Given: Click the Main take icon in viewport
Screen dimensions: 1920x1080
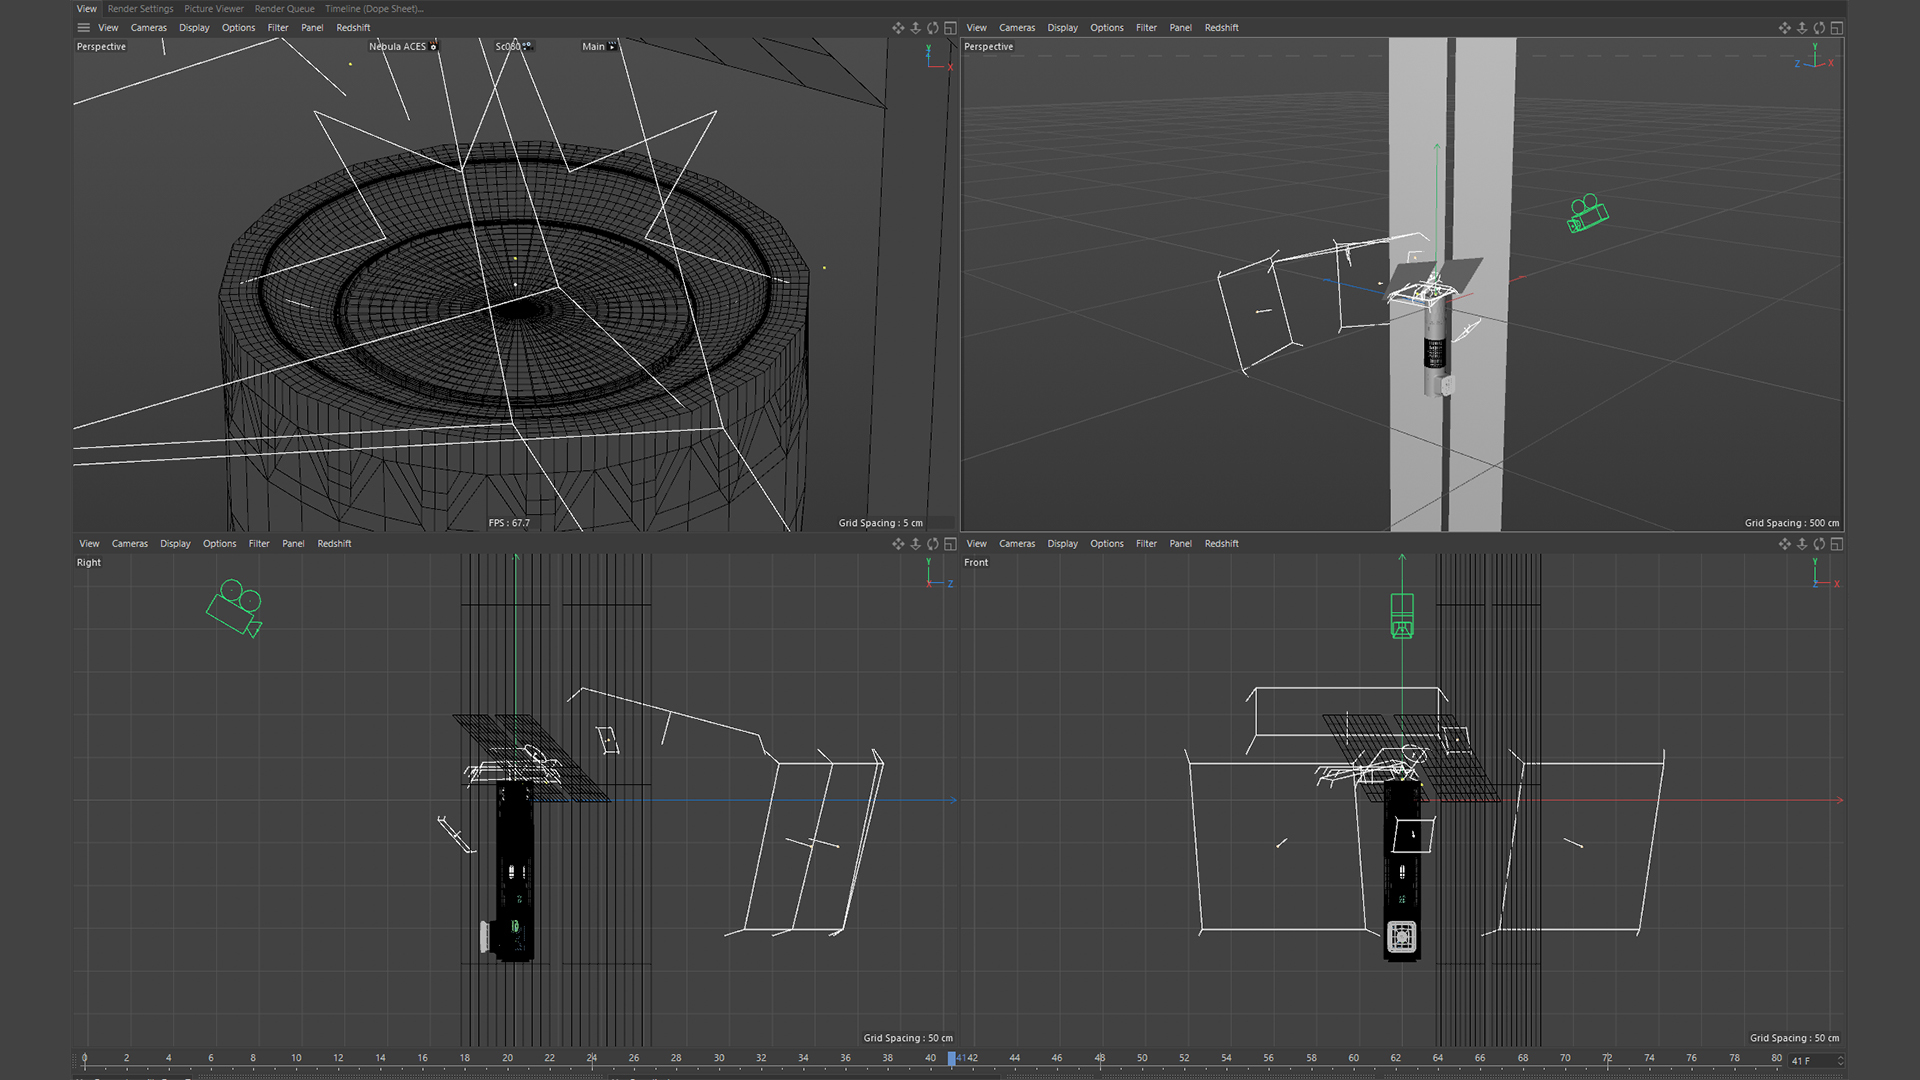Looking at the screenshot, I should pyautogui.click(x=612, y=47).
